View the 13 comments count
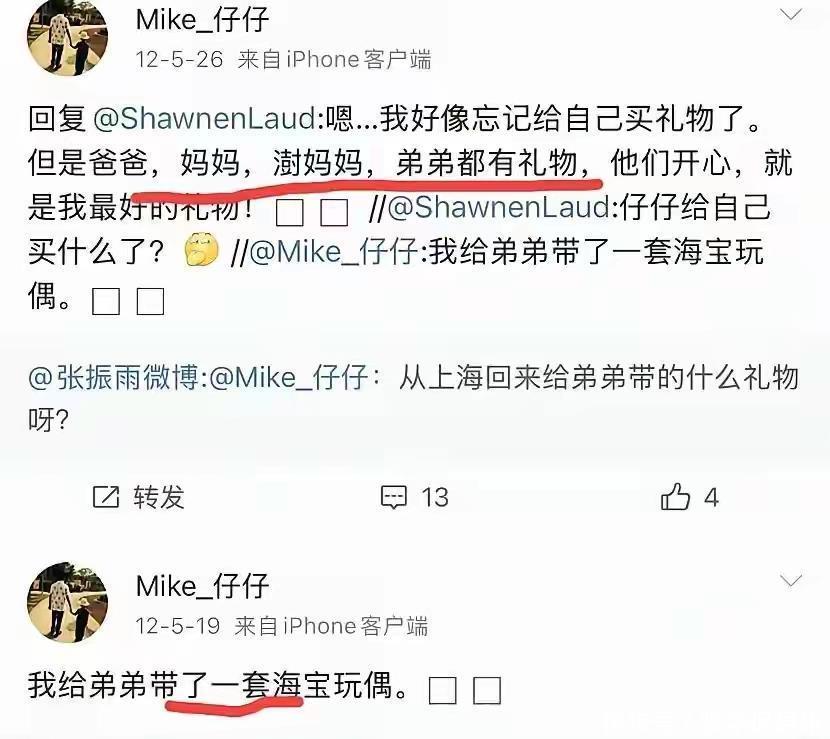Viewport: 830px width, 739px height. pos(435,498)
